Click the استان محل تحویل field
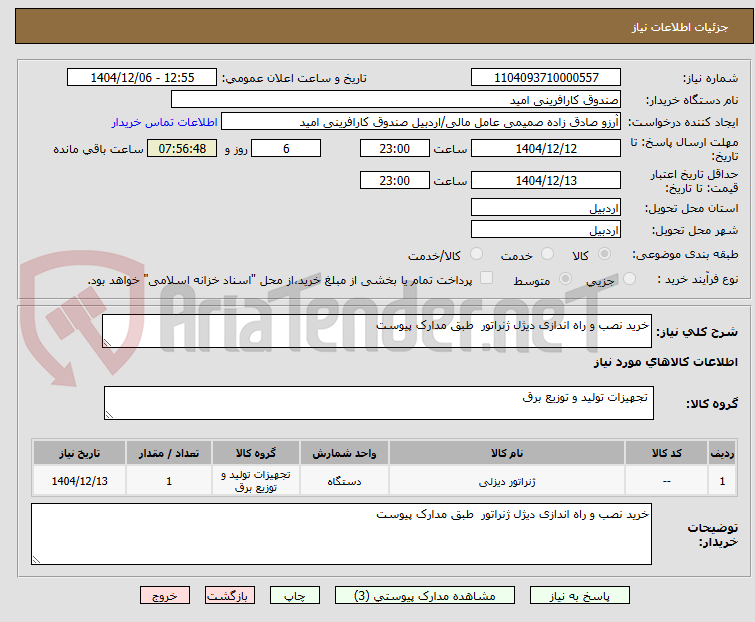 (546, 207)
